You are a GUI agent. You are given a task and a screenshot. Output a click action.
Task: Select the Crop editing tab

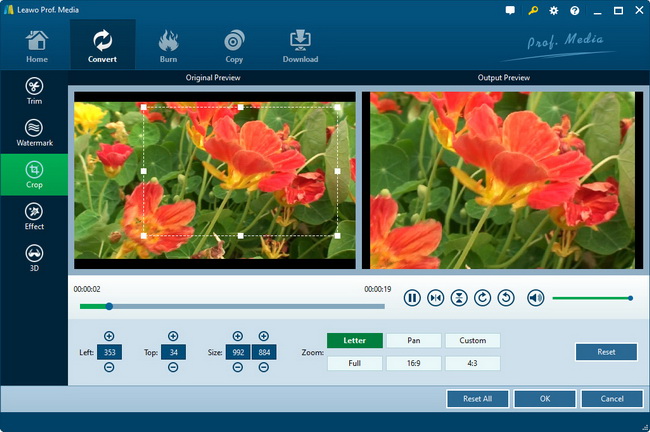click(34, 175)
